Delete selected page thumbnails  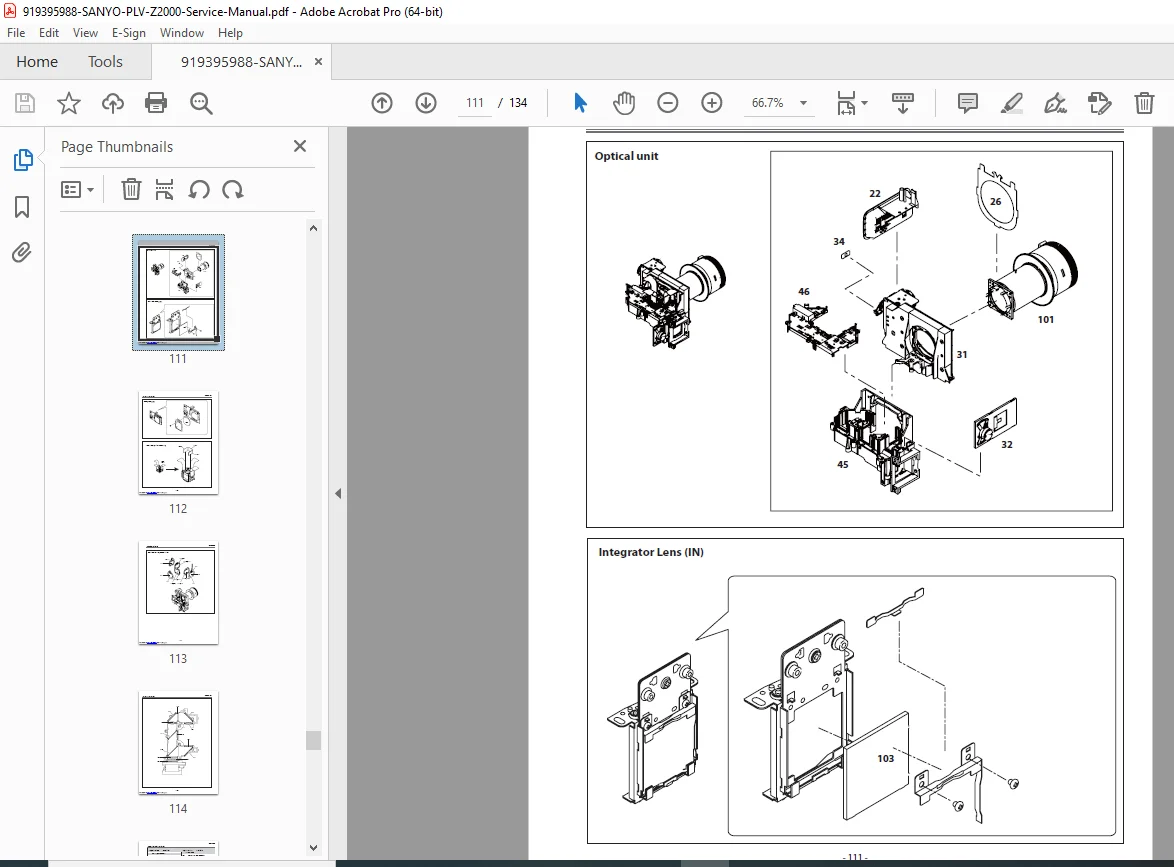131,189
